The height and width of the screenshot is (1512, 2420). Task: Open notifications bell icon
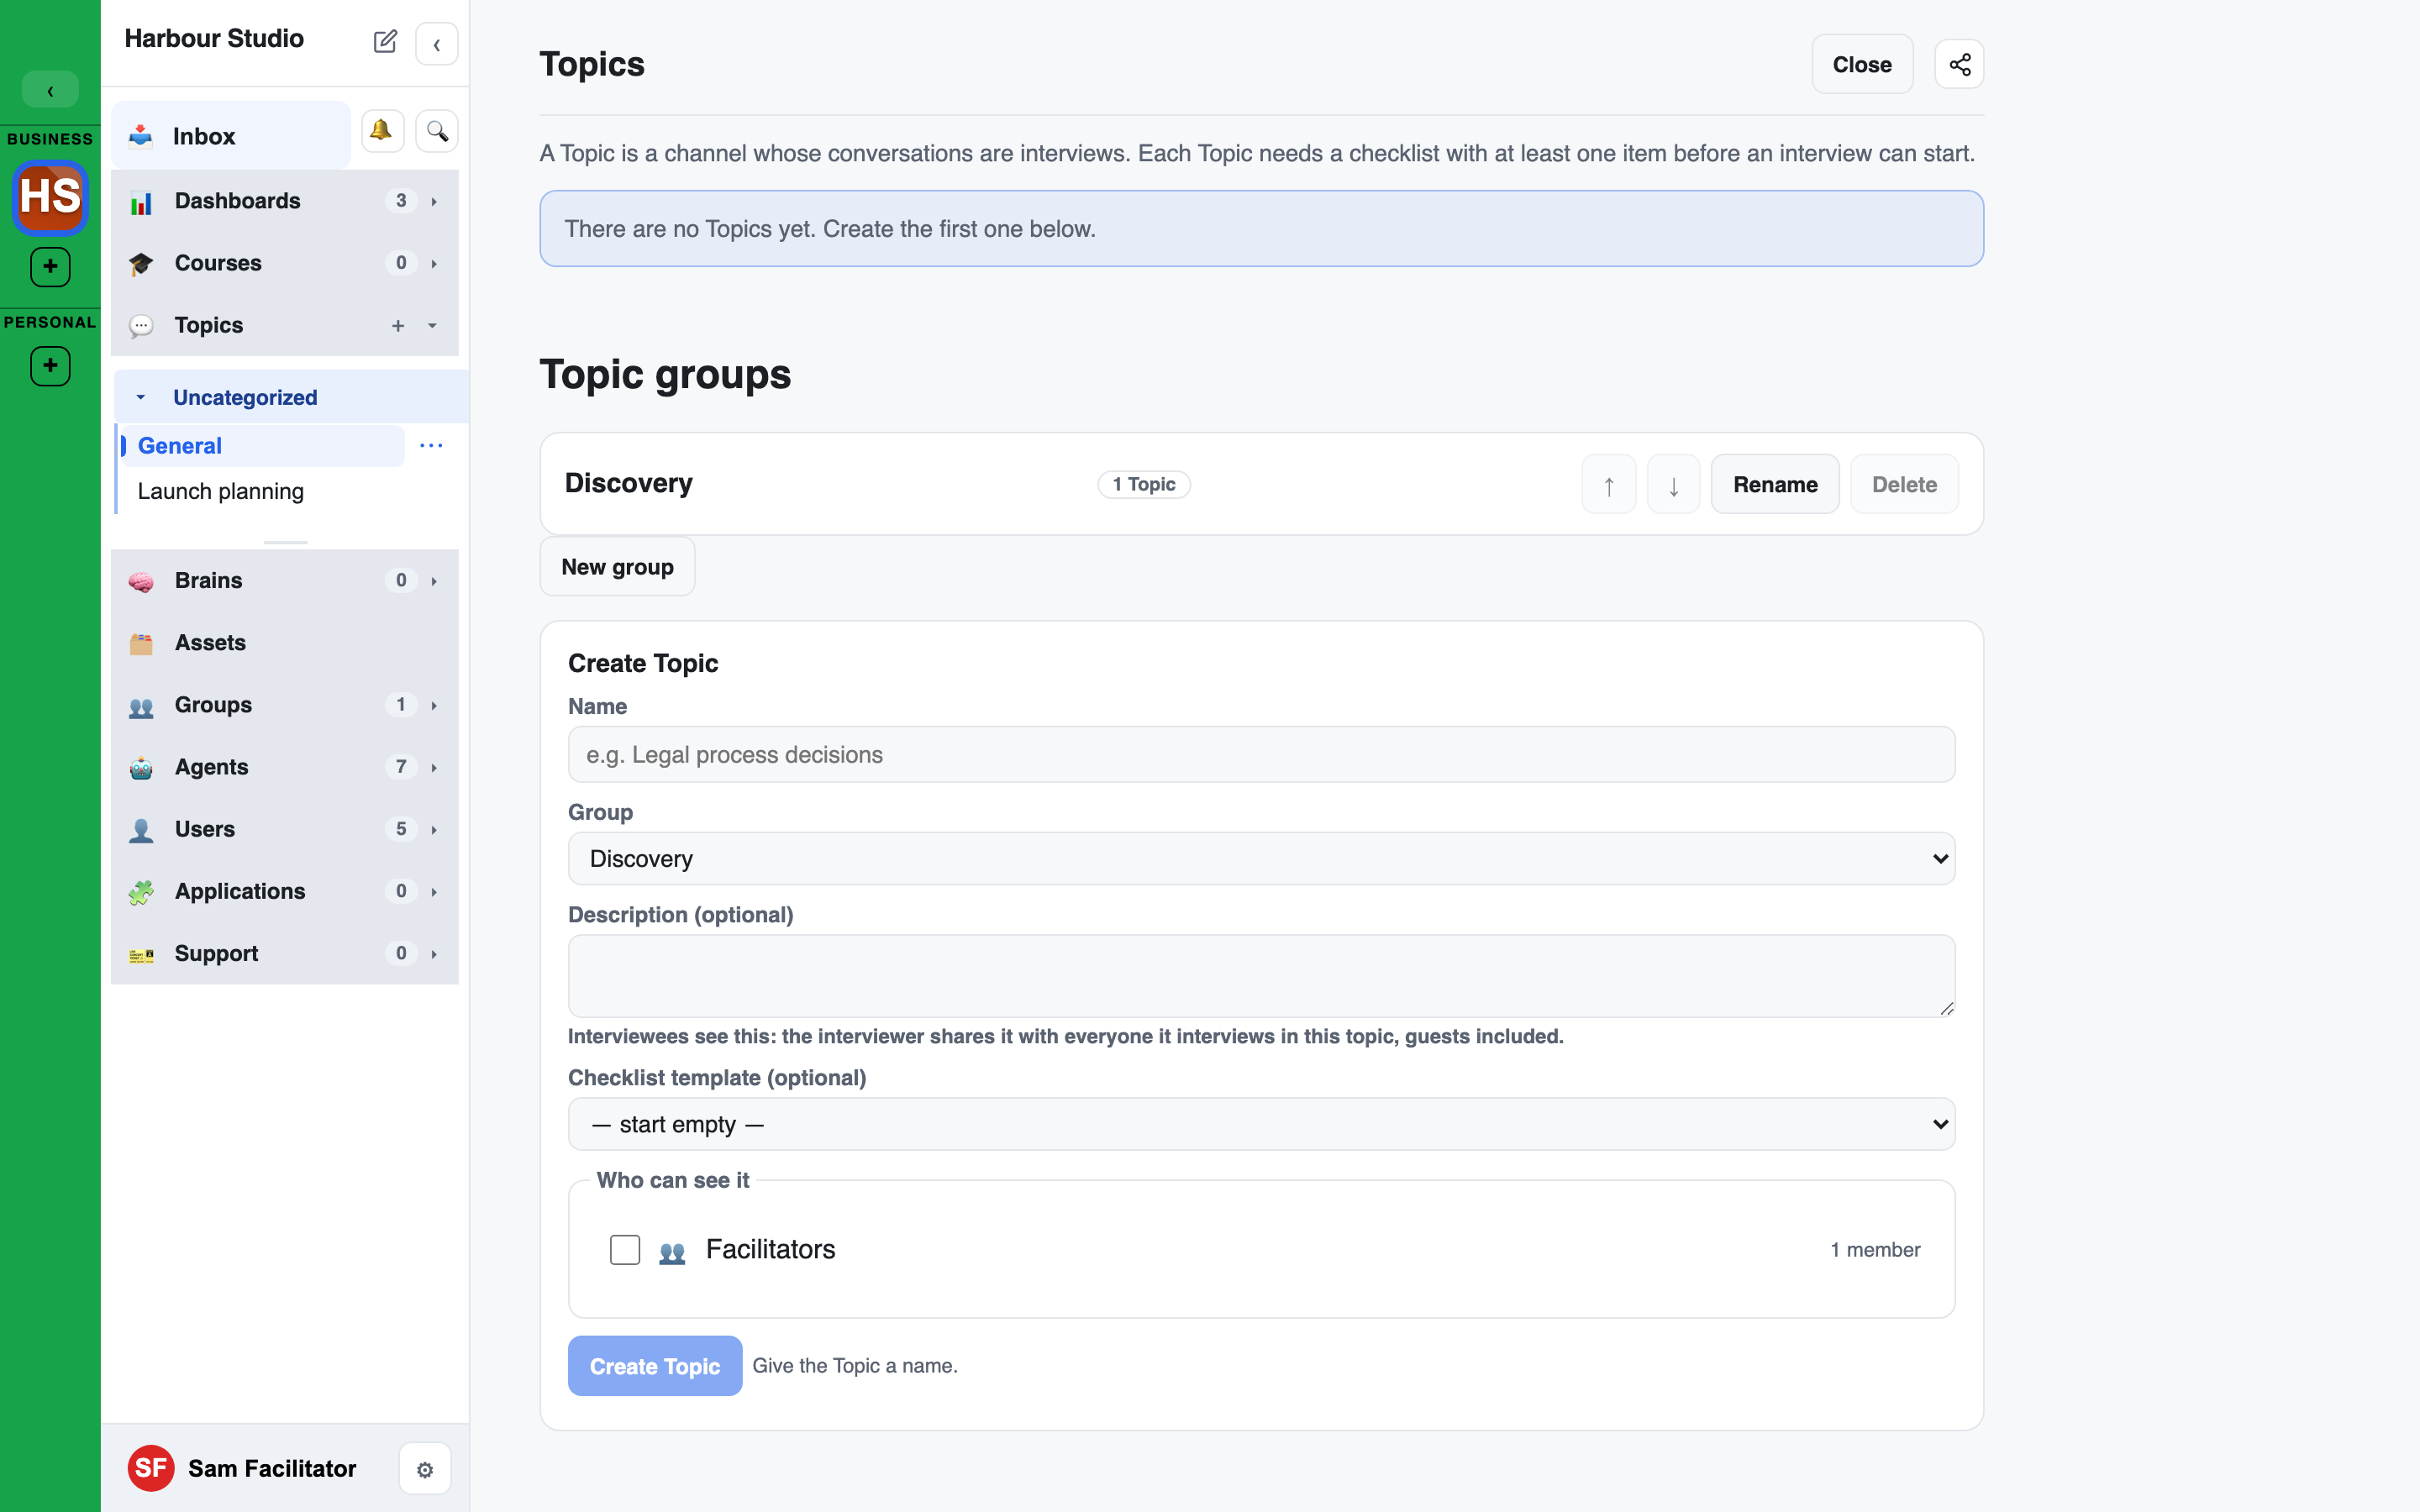(382, 131)
